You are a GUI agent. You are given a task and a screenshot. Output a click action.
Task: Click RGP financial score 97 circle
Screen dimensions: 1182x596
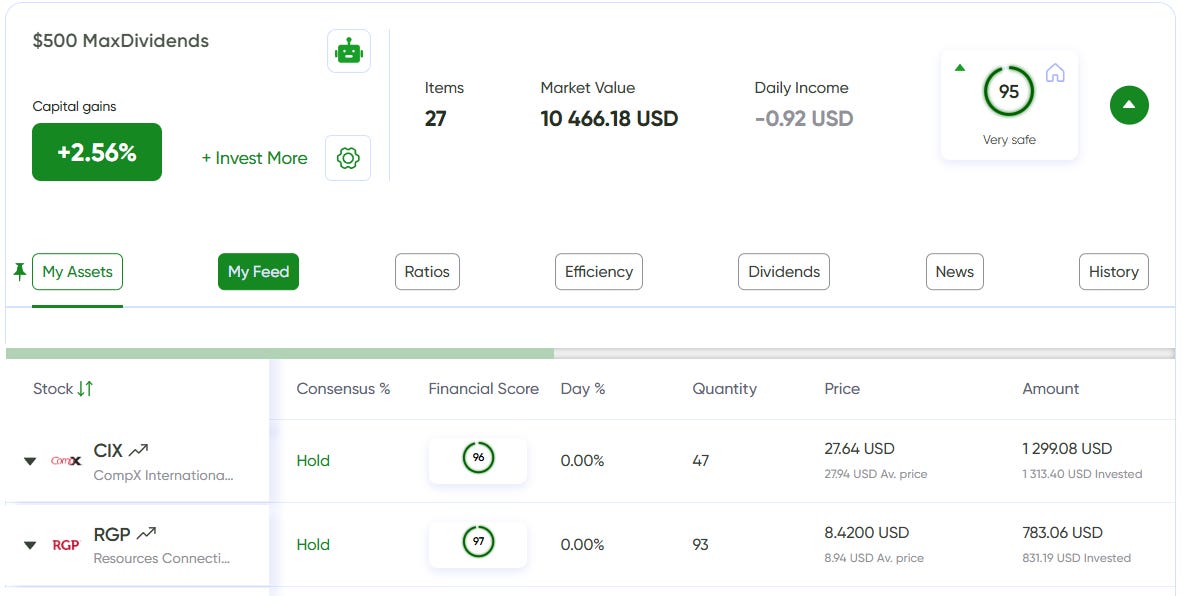(478, 541)
